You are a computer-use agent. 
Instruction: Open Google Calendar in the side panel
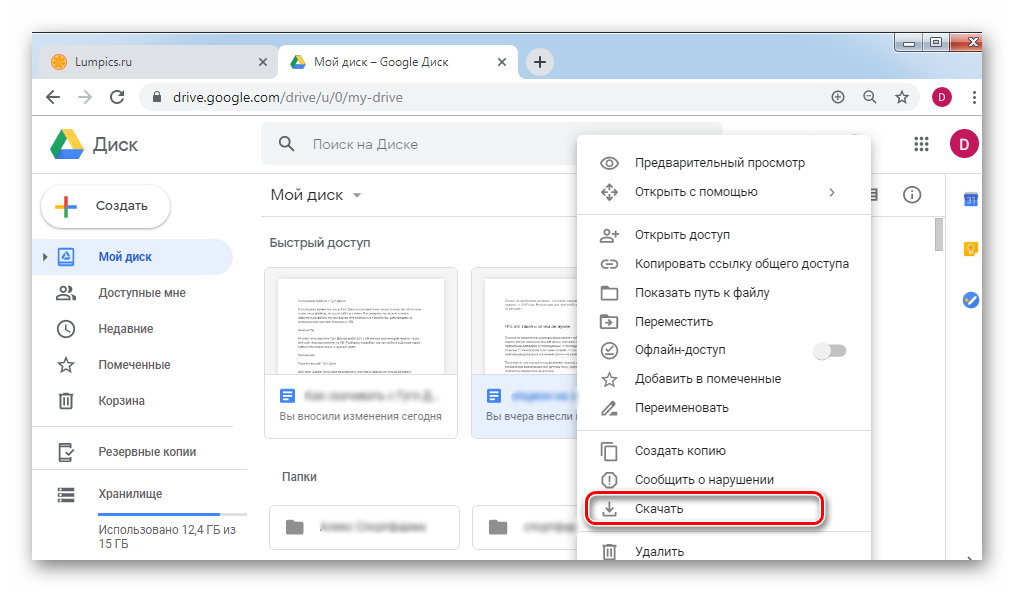click(x=969, y=199)
